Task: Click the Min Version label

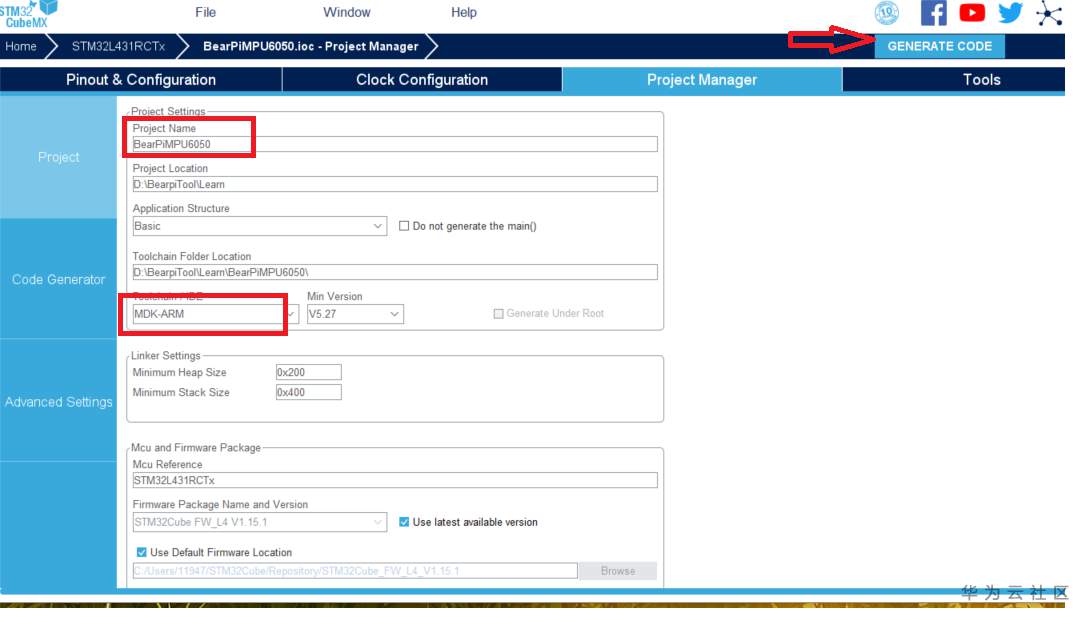Action: coord(335,297)
